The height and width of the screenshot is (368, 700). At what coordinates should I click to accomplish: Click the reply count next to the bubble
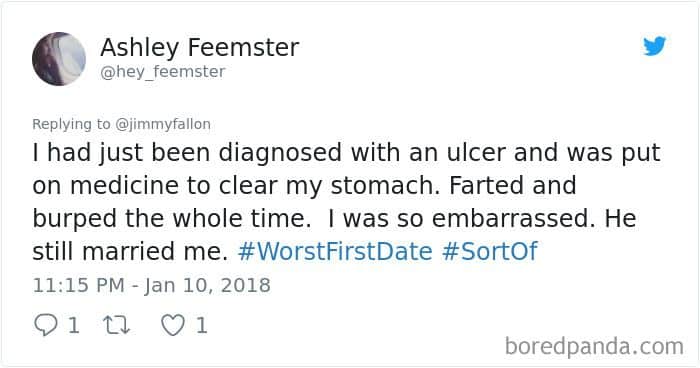coord(74,325)
